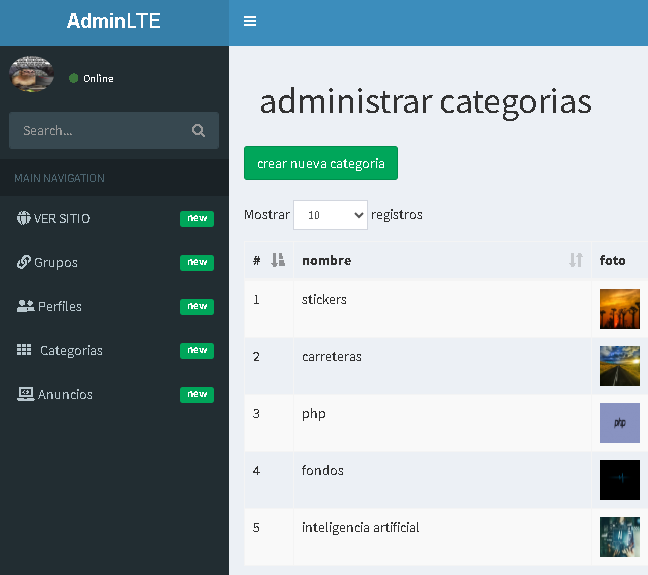Focus the sidebar Search field
The width and height of the screenshot is (648, 575).
pyautogui.click(x=98, y=130)
